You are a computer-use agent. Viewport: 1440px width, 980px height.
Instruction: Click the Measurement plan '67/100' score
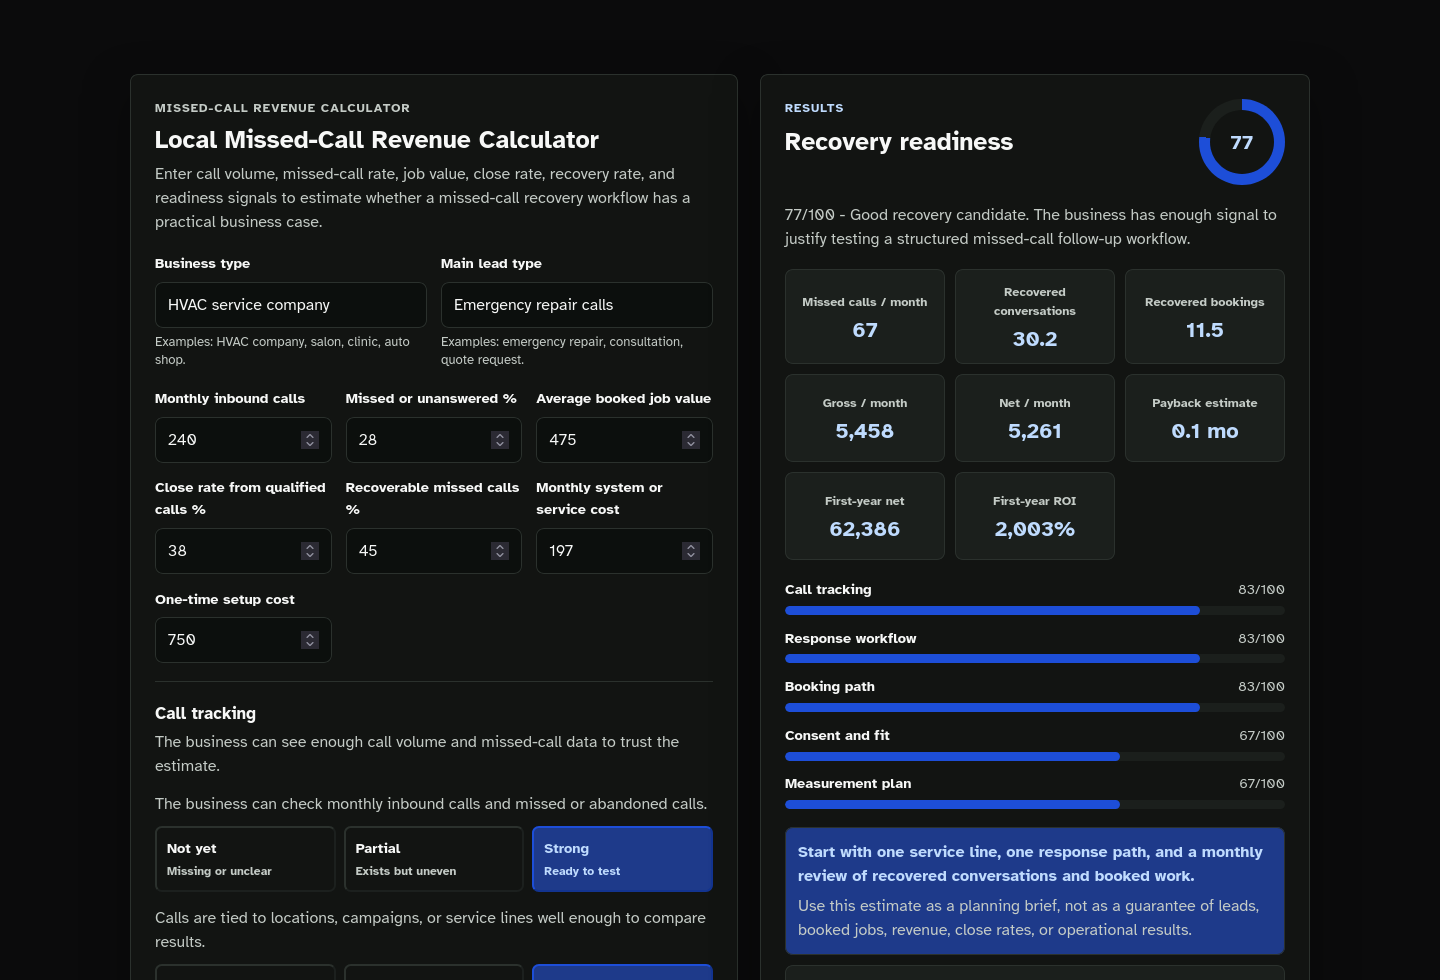click(1262, 784)
